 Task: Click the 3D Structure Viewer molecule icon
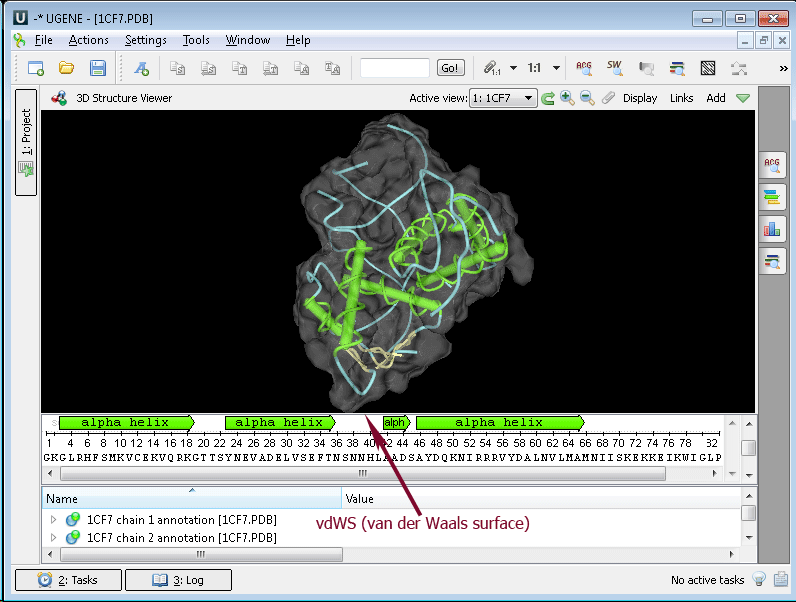tap(59, 98)
